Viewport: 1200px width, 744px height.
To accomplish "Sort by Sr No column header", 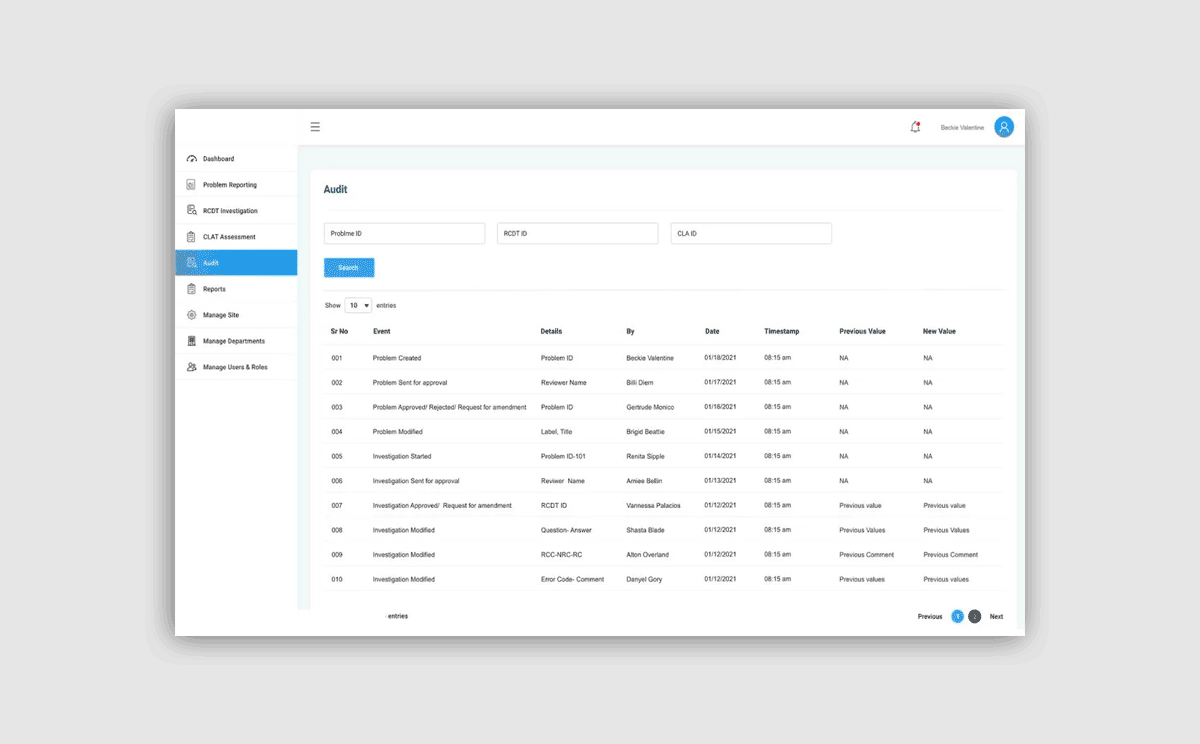I will click(340, 331).
